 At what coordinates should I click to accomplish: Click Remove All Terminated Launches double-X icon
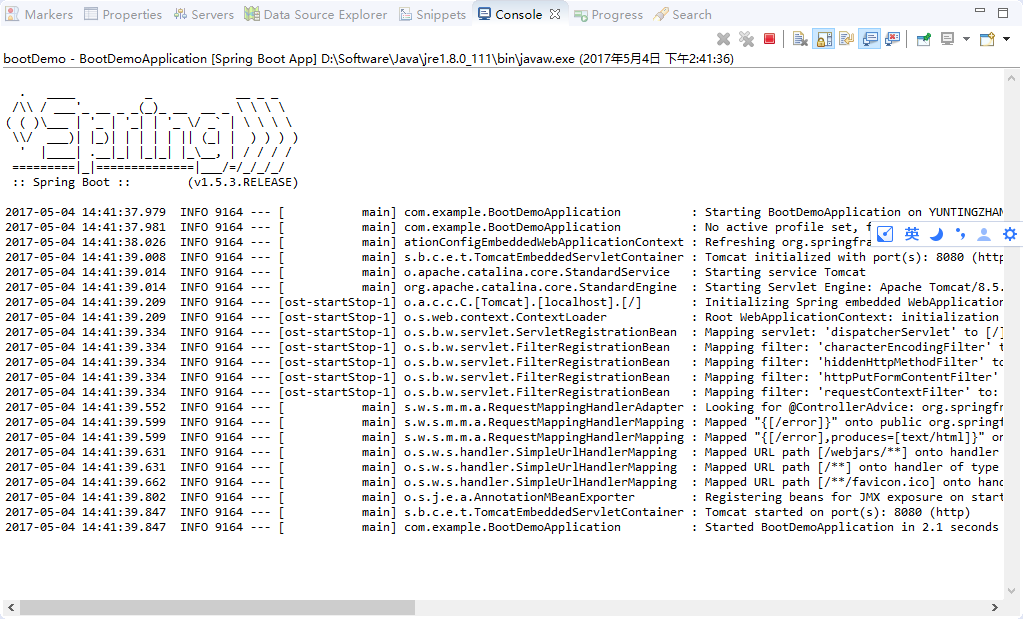click(746, 39)
